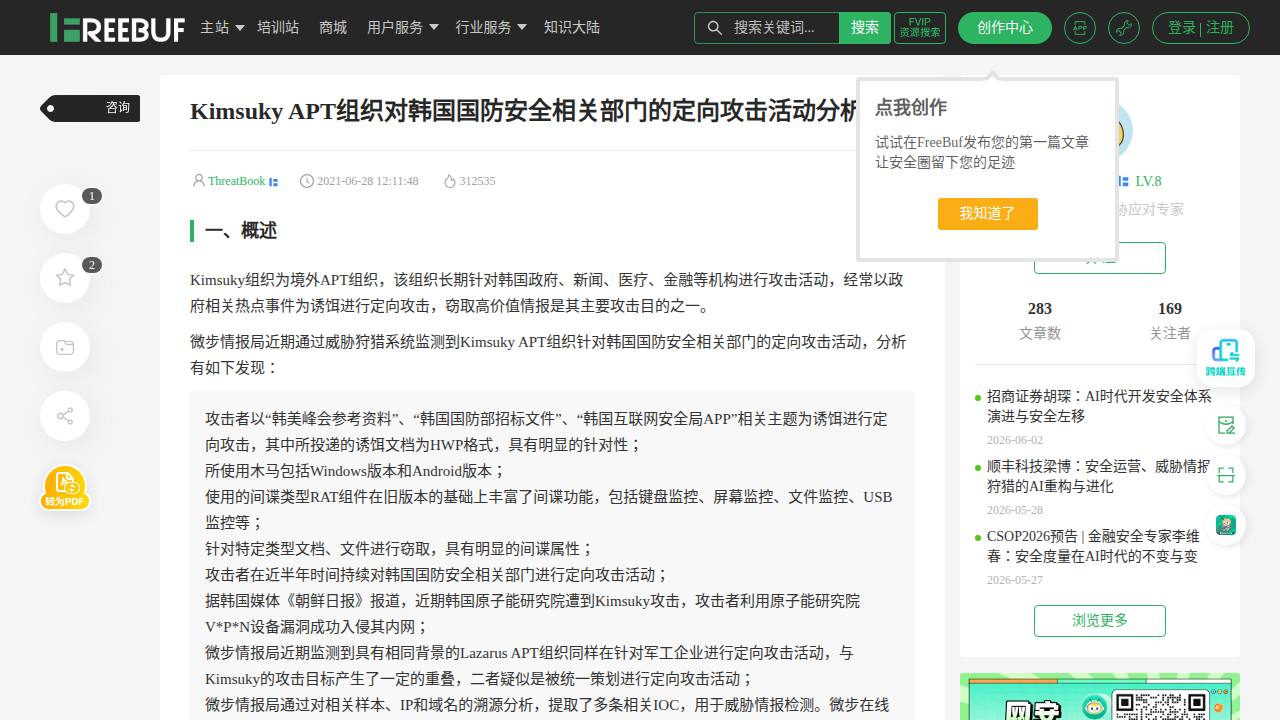Open article 招商证券胡琛：AI时代开发安全体系

[x=1100, y=406]
